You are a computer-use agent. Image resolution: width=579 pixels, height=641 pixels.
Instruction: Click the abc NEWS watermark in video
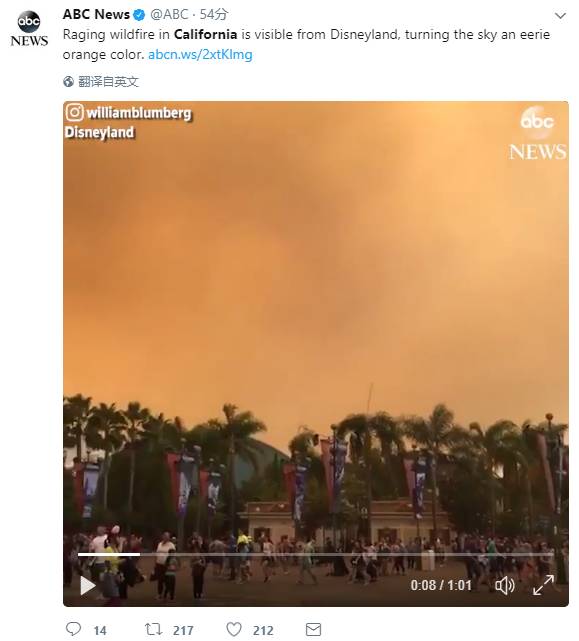coord(537,133)
